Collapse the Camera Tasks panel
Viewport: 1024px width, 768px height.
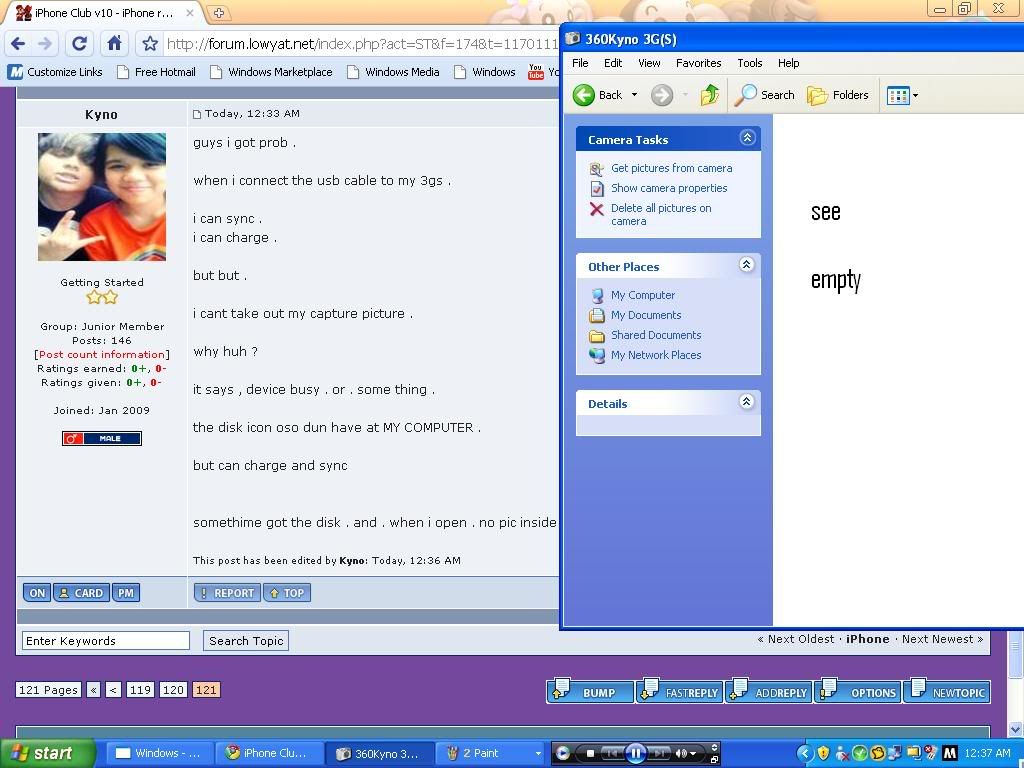[747, 138]
